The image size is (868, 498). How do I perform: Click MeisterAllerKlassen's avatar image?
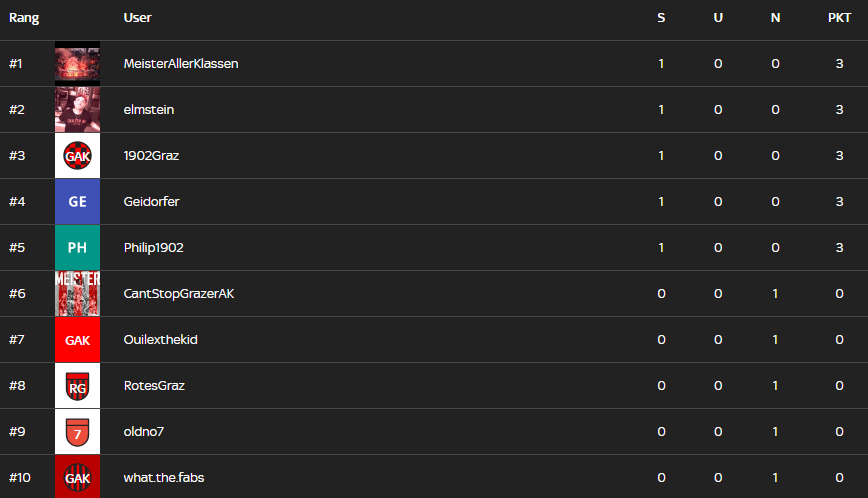(x=77, y=64)
